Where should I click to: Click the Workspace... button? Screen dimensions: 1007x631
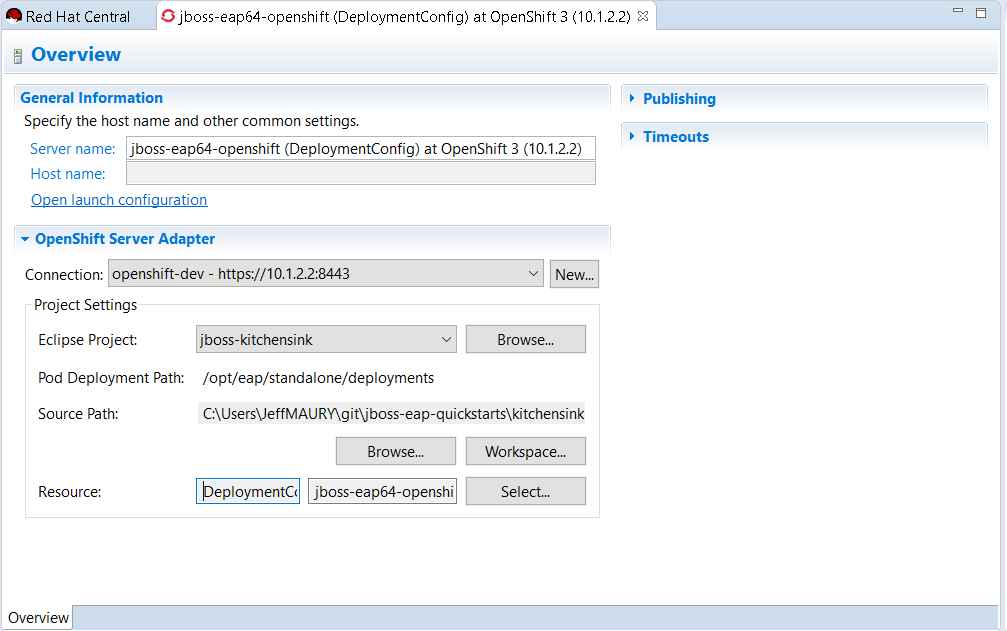coord(525,452)
